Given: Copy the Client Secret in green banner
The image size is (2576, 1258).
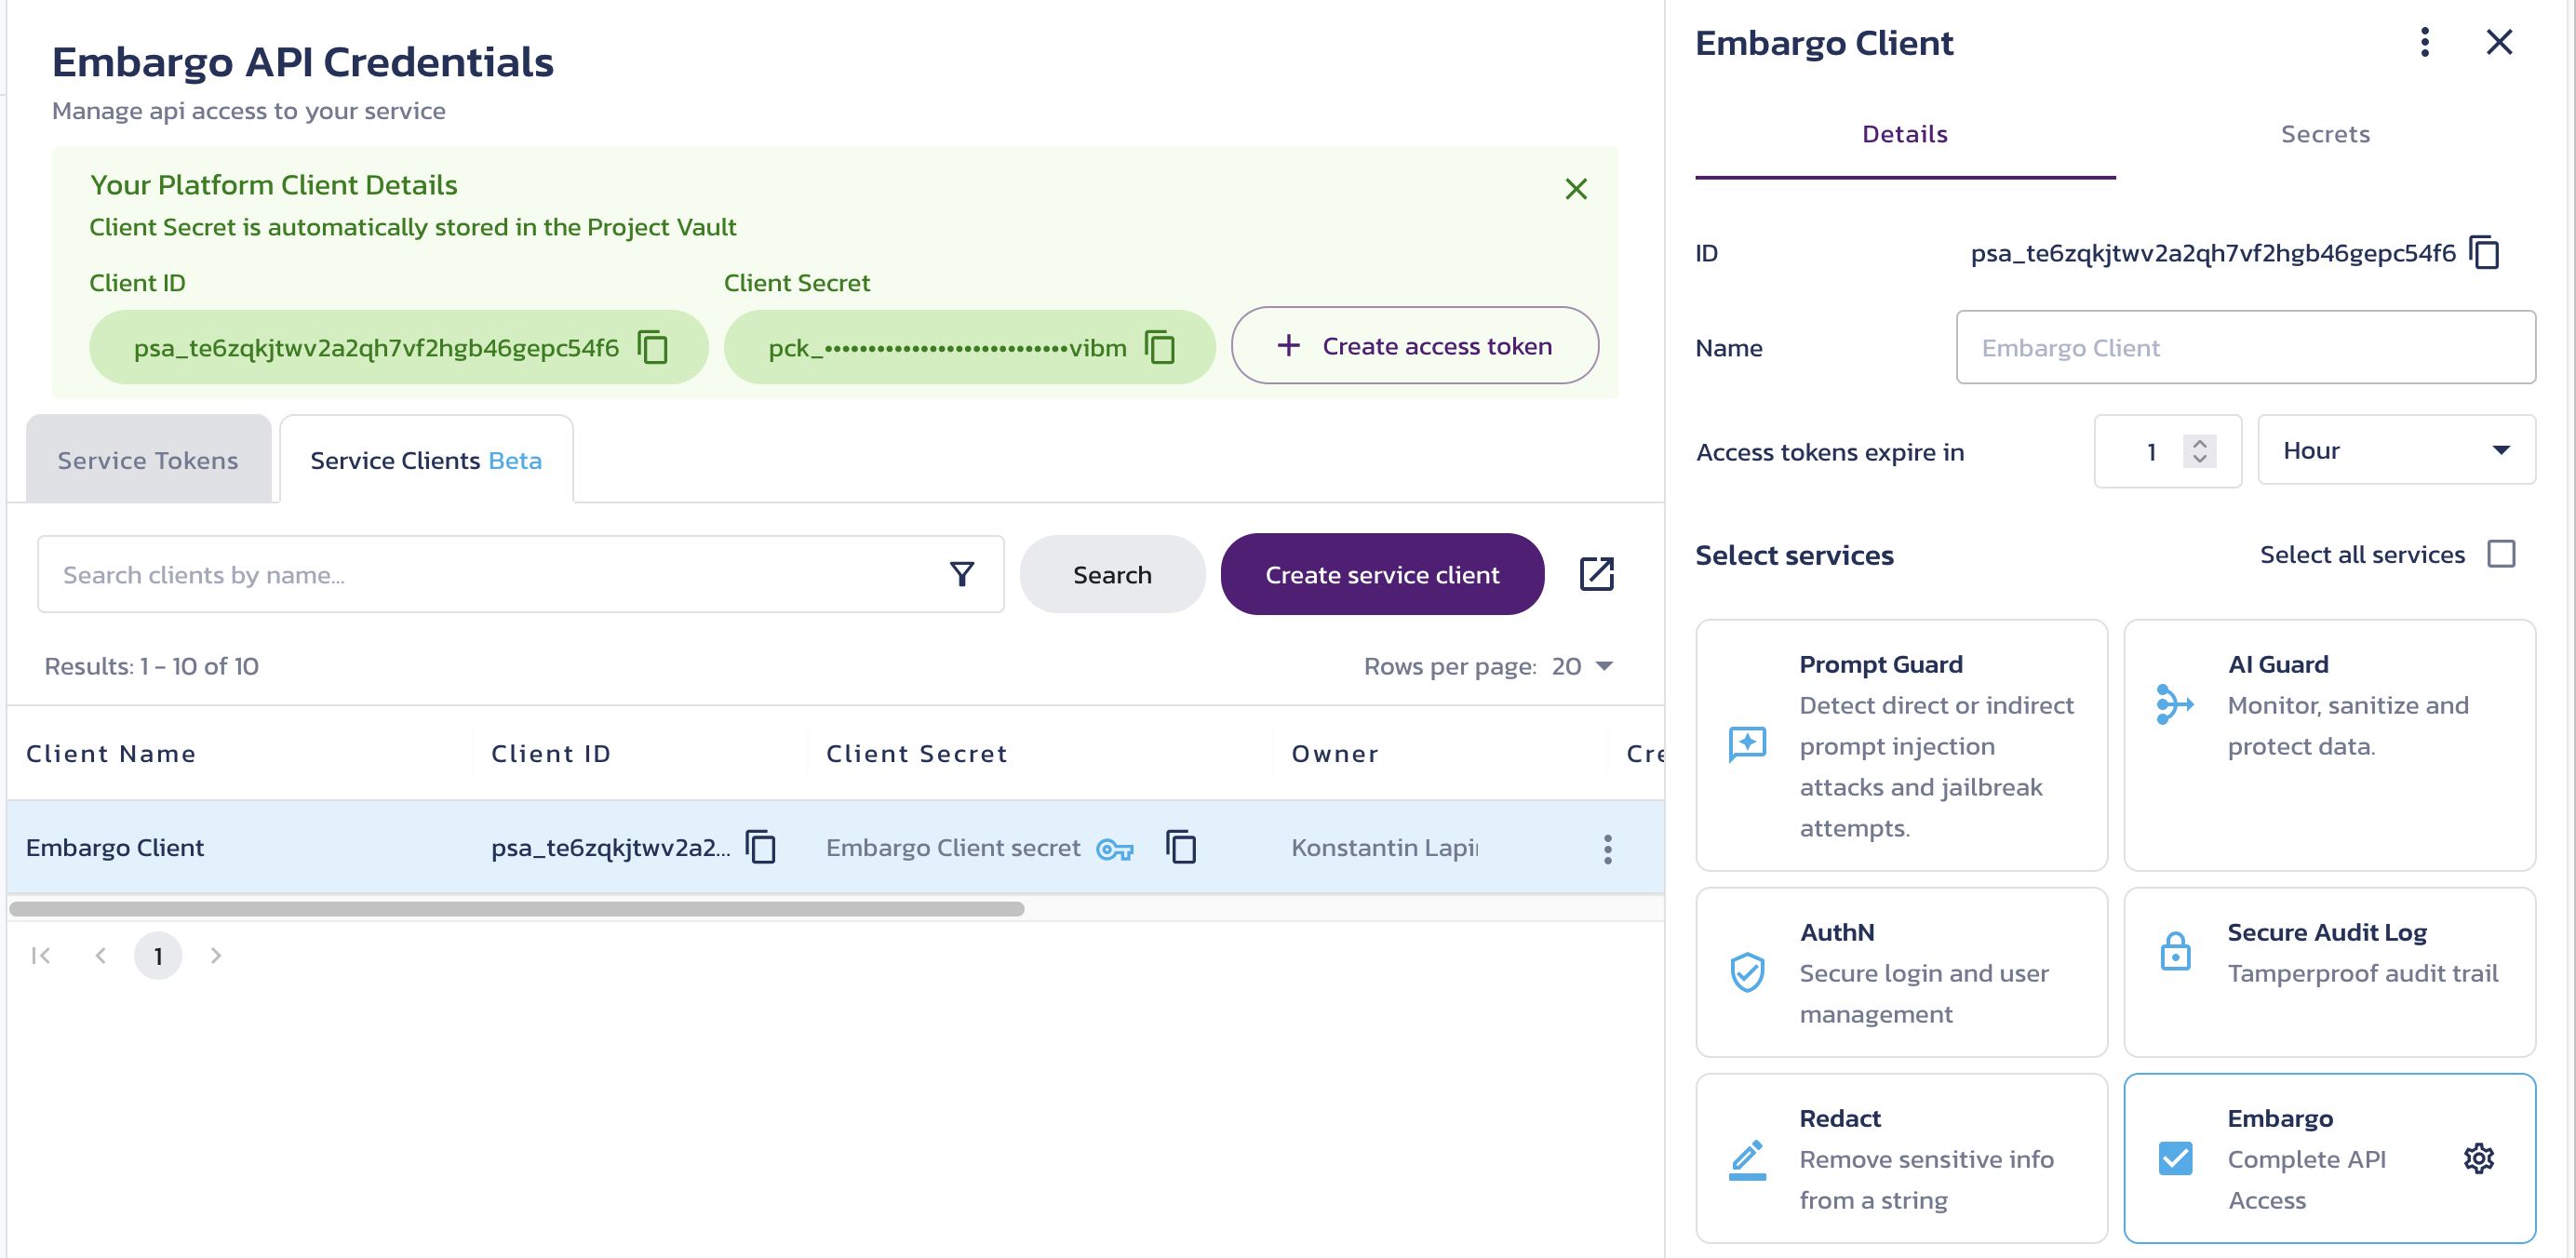Looking at the screenshot, I should point(1160,347).
